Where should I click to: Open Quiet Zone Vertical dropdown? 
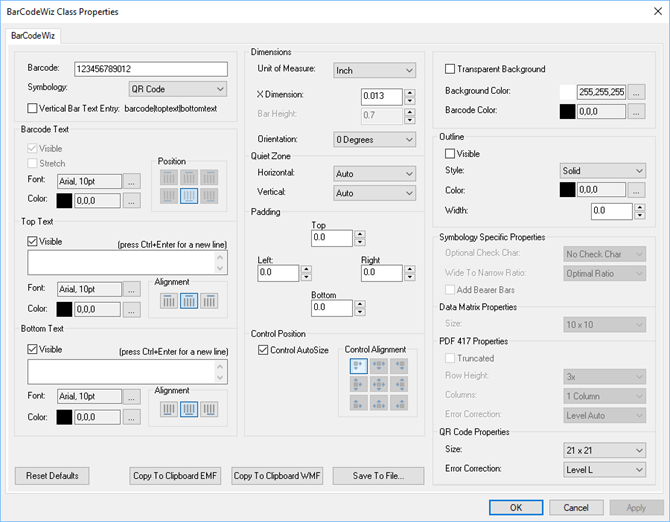pyautogui.click(x=374, y=193)
